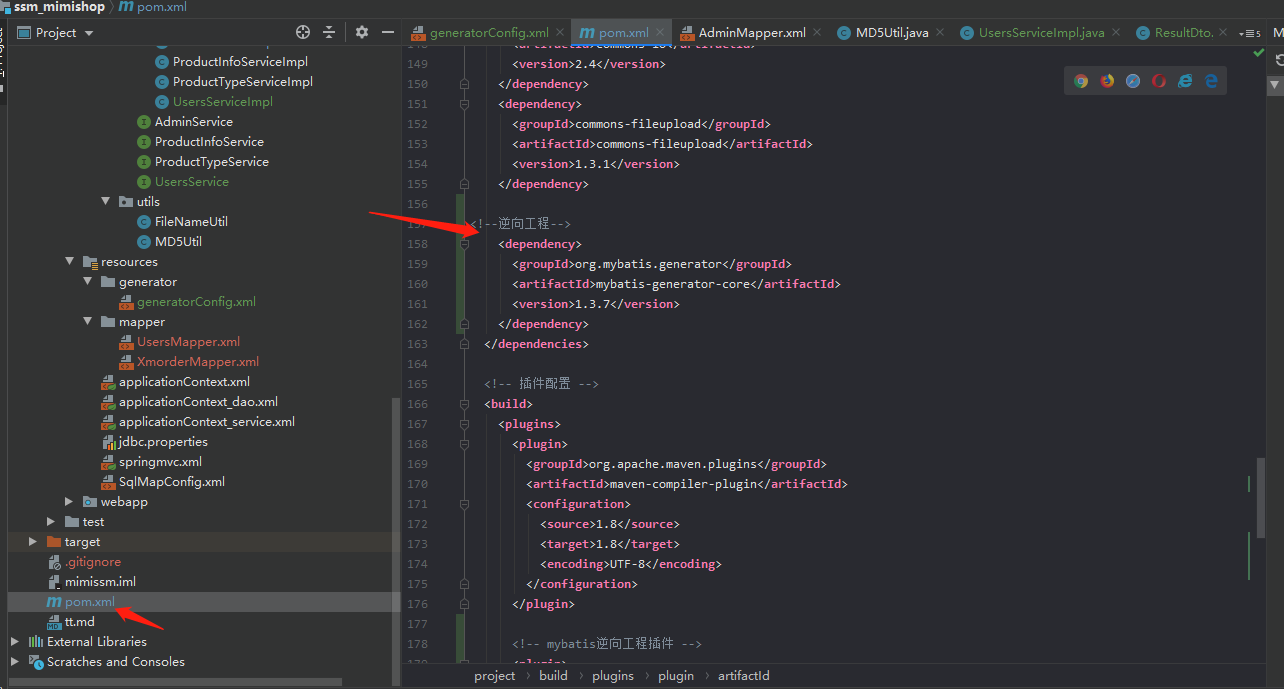Click the Project panel horizontal scrollbar
Image resolution: width=1284 pixels, height=689 pixels.
(x=175, y=683)
